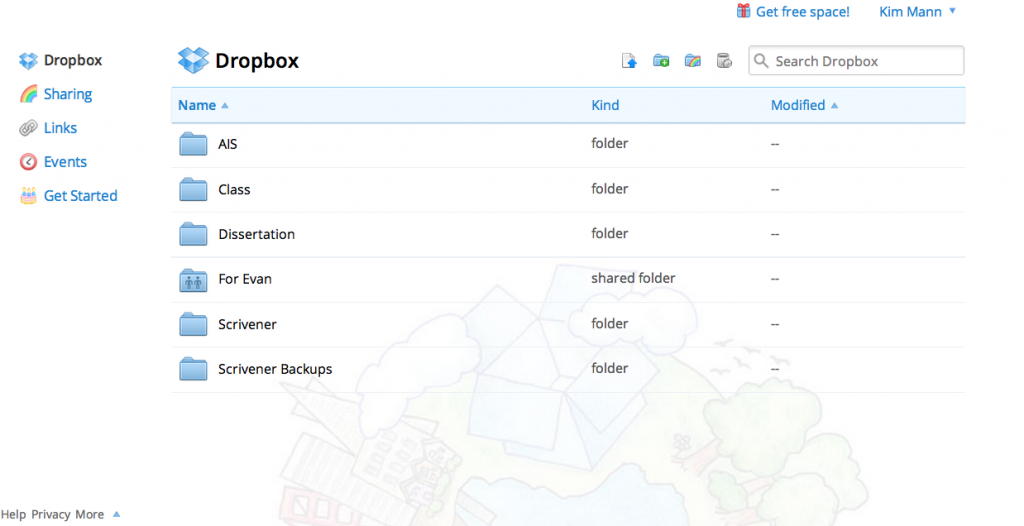
Task: Open the Help link in footer
Action: (x=13, y=514)
